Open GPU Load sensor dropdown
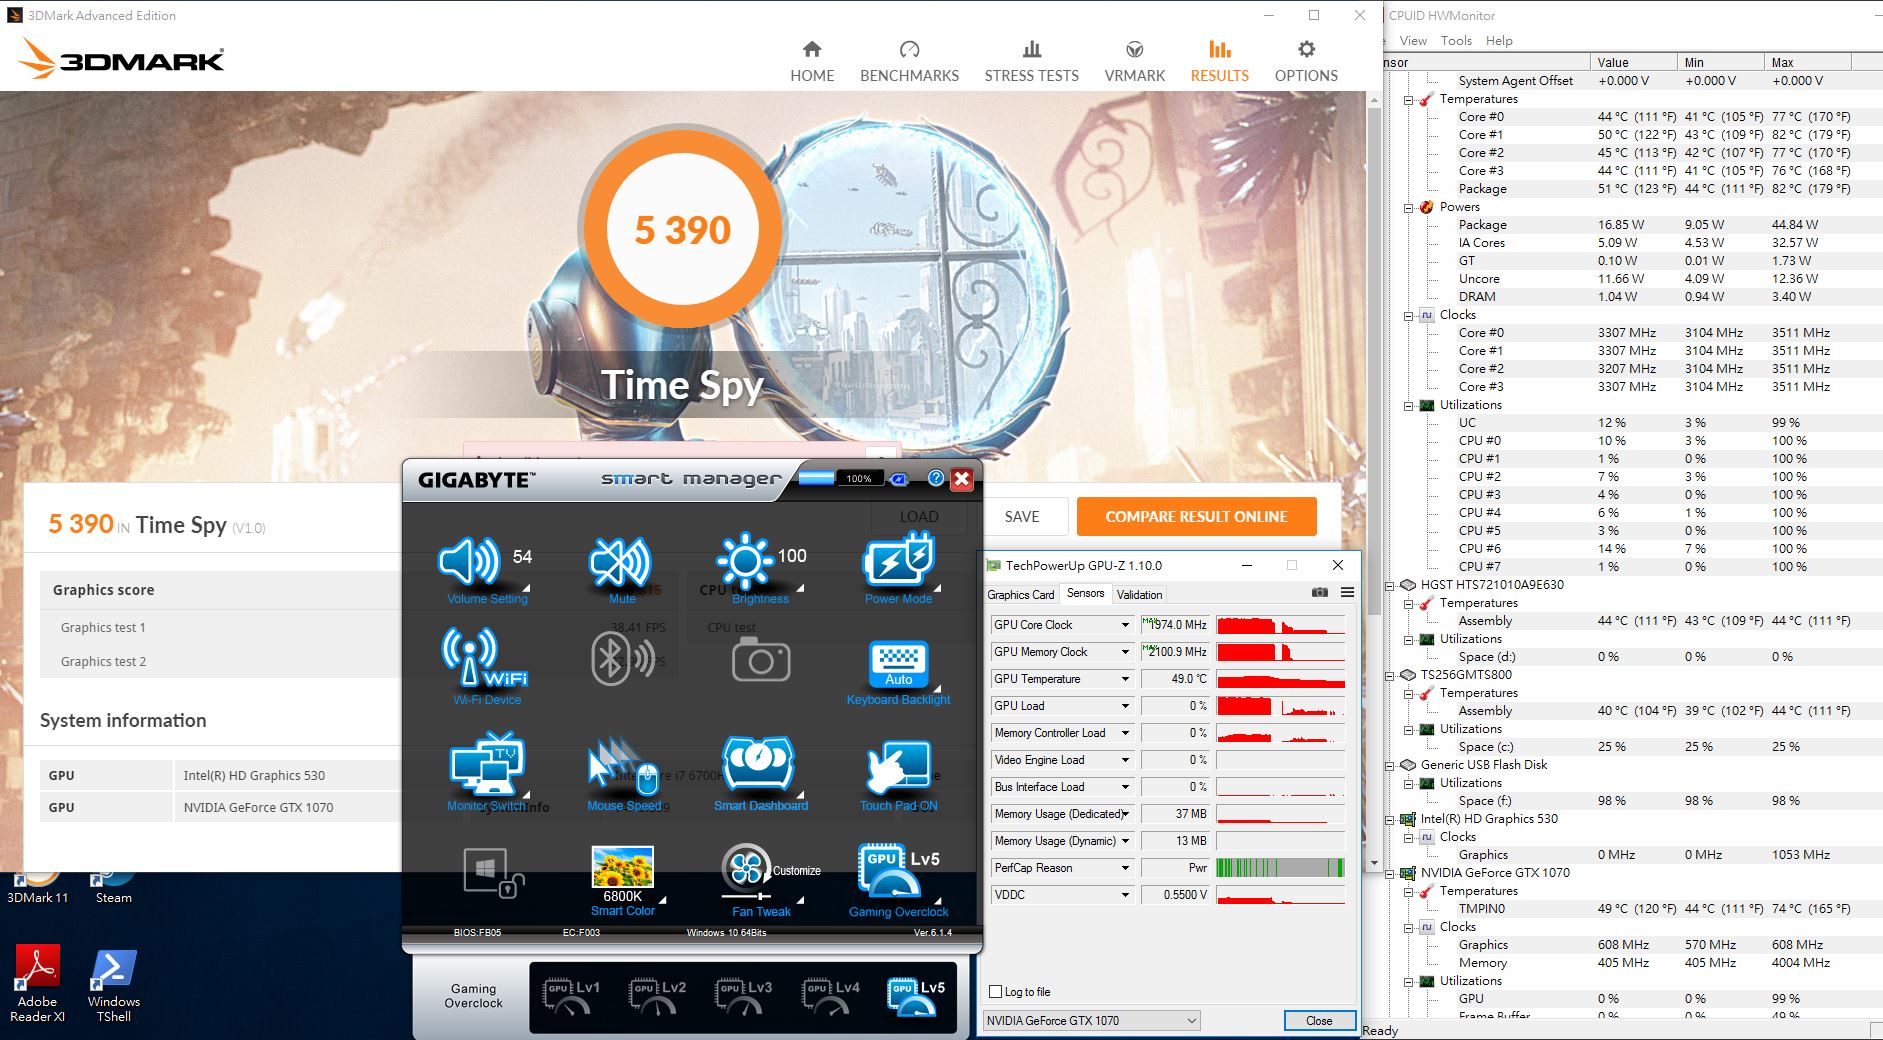Viewport: 1883px width, 1040px height. tap(1125, 706)
